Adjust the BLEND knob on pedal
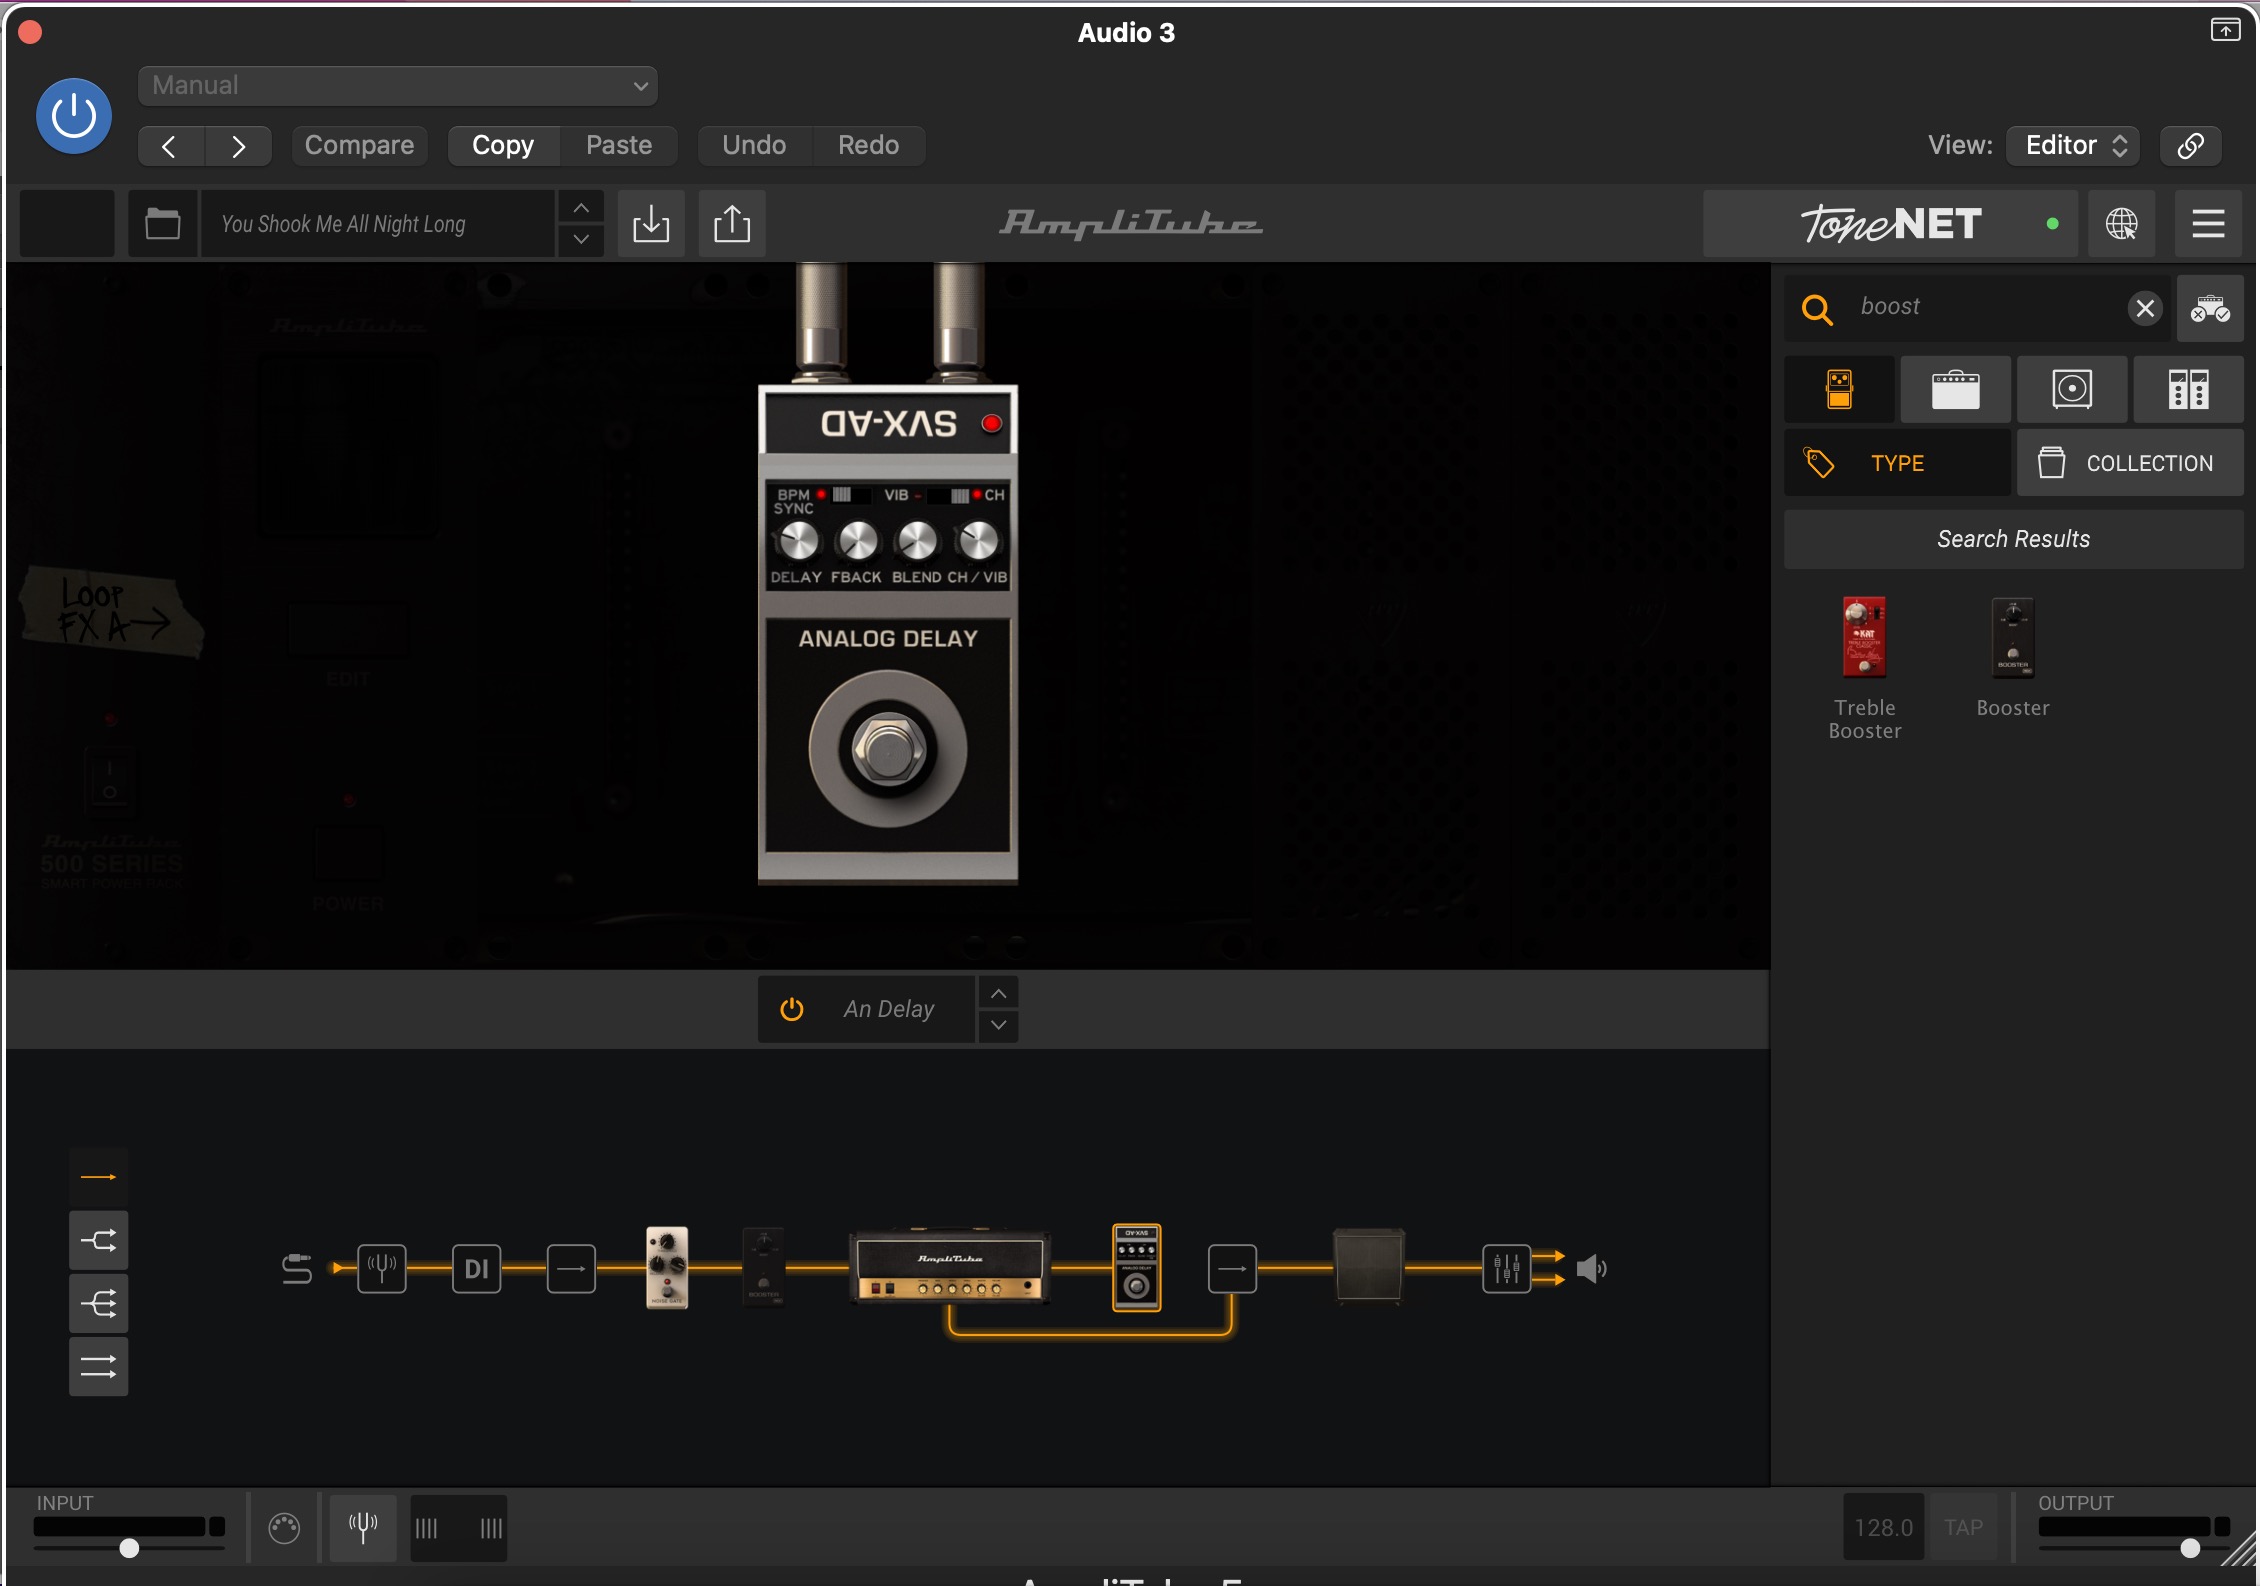This screenshot has height=1586, width=2260. [918, 542]
